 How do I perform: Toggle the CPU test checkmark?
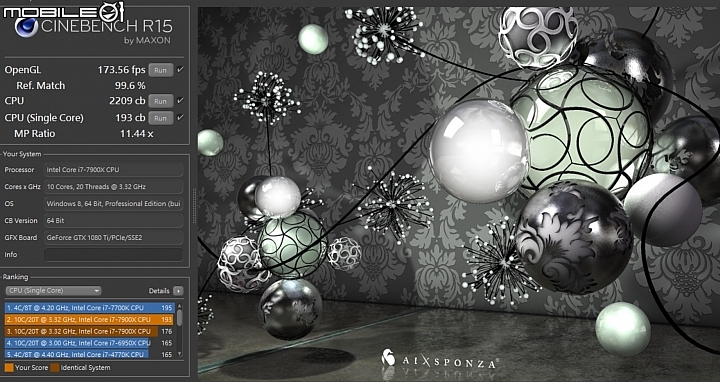180,101
